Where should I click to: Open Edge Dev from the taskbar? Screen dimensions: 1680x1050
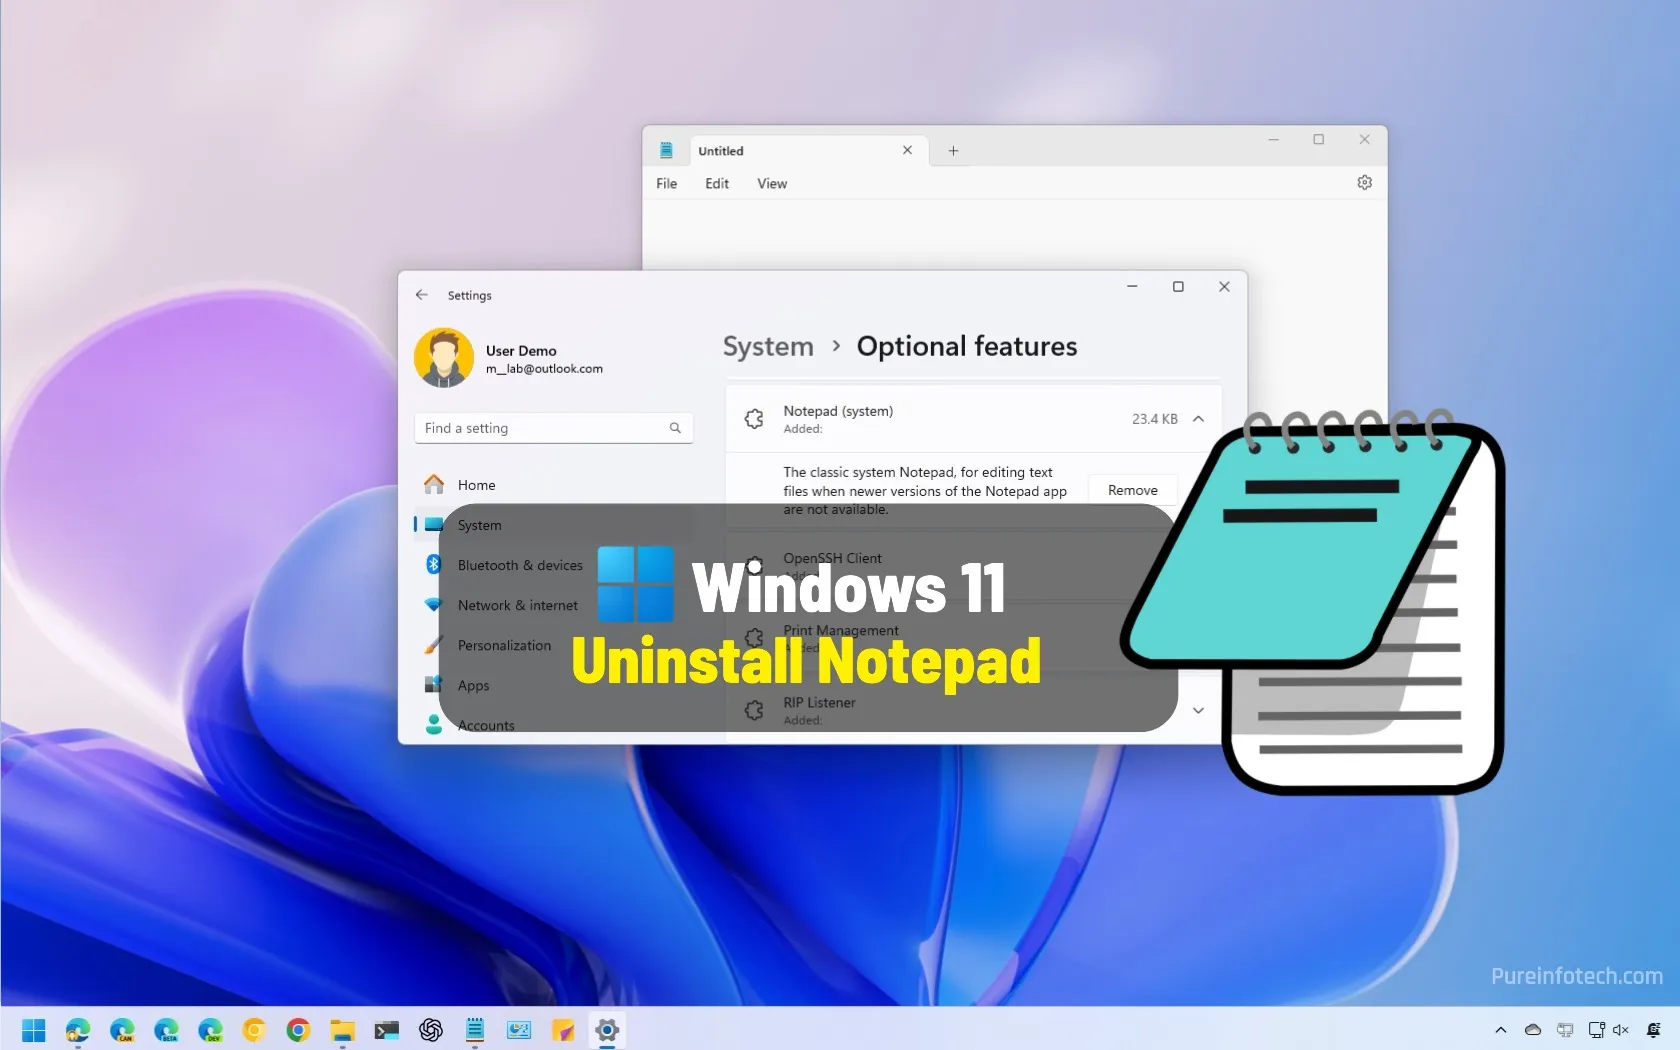[x=210, y=1029]
